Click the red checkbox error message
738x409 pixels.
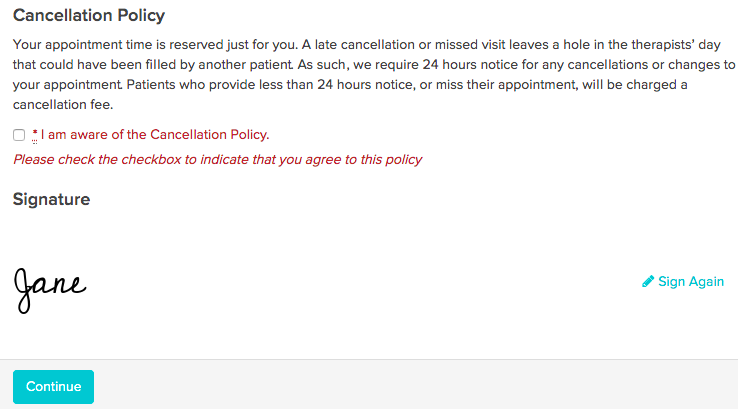coord(217,159)
